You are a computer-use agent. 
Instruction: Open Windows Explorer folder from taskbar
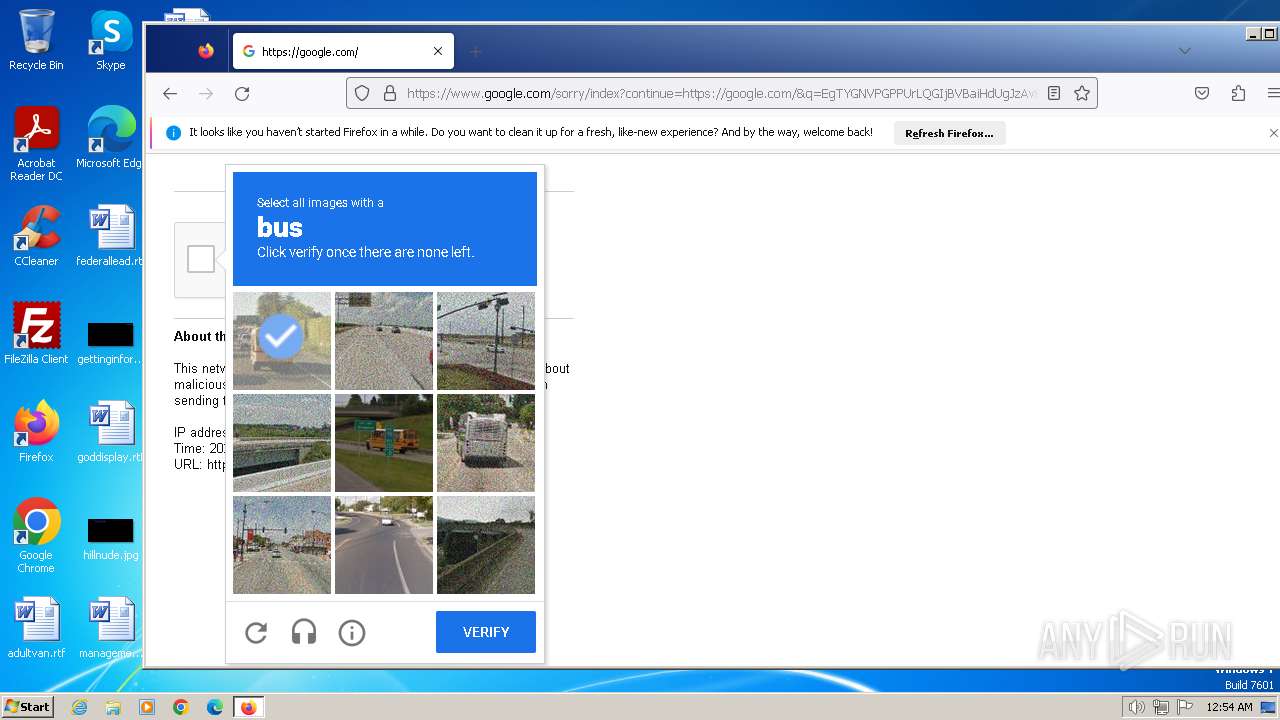pyautogui.click(x=113, y=707)
